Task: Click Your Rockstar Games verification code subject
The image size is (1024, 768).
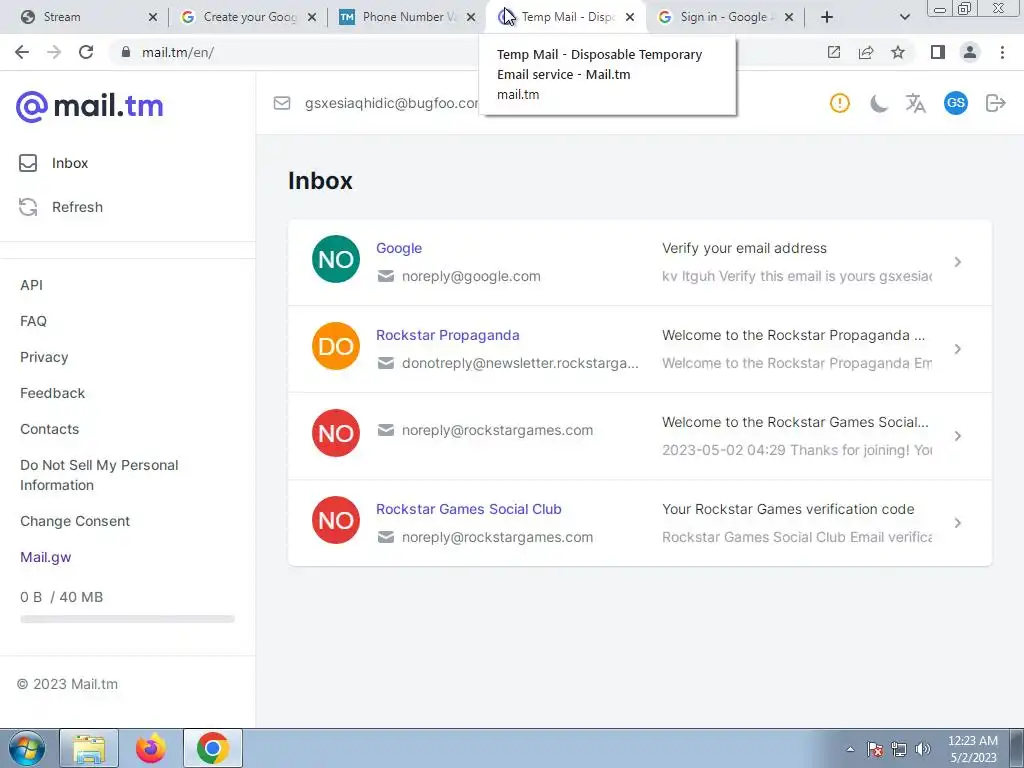Action: [x=788, y=509]
